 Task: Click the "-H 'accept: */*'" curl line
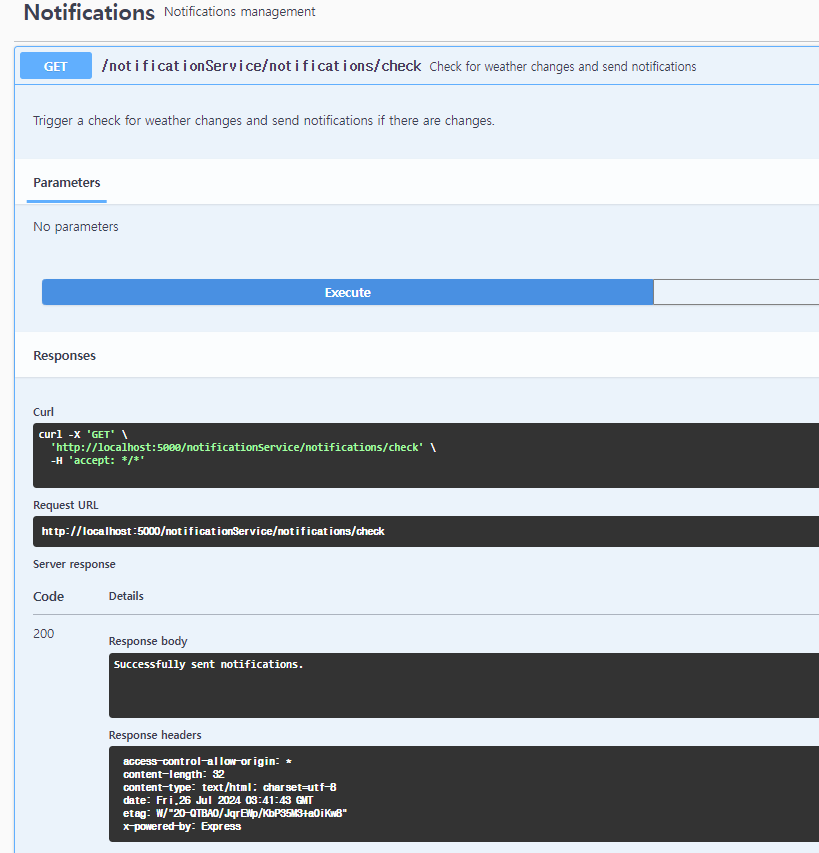(97, 460)
